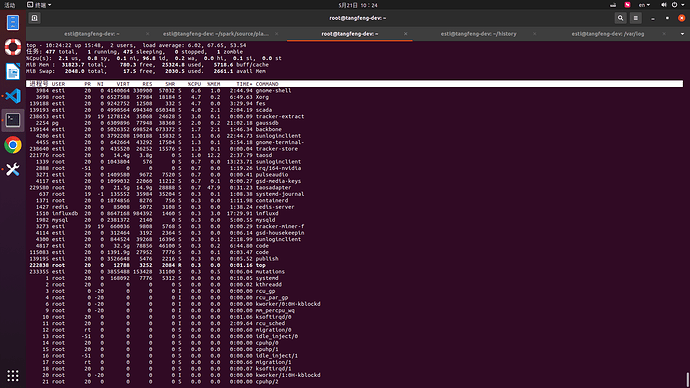Click the volume speaker icon in top bar
The image size is (690, 388).
pyautogui.click(x=664, y=5)
